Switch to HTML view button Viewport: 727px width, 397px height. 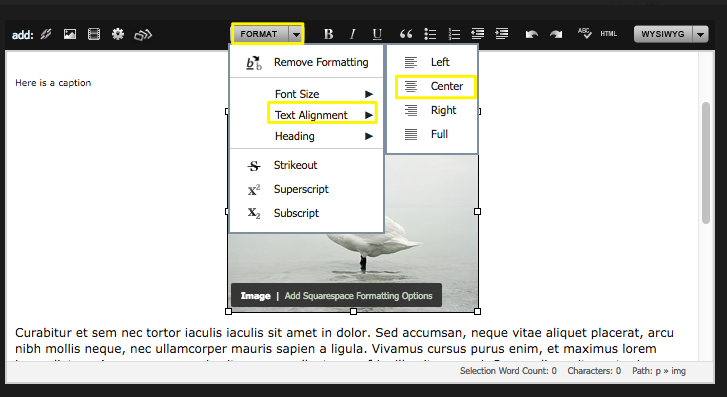pos(608,34)
